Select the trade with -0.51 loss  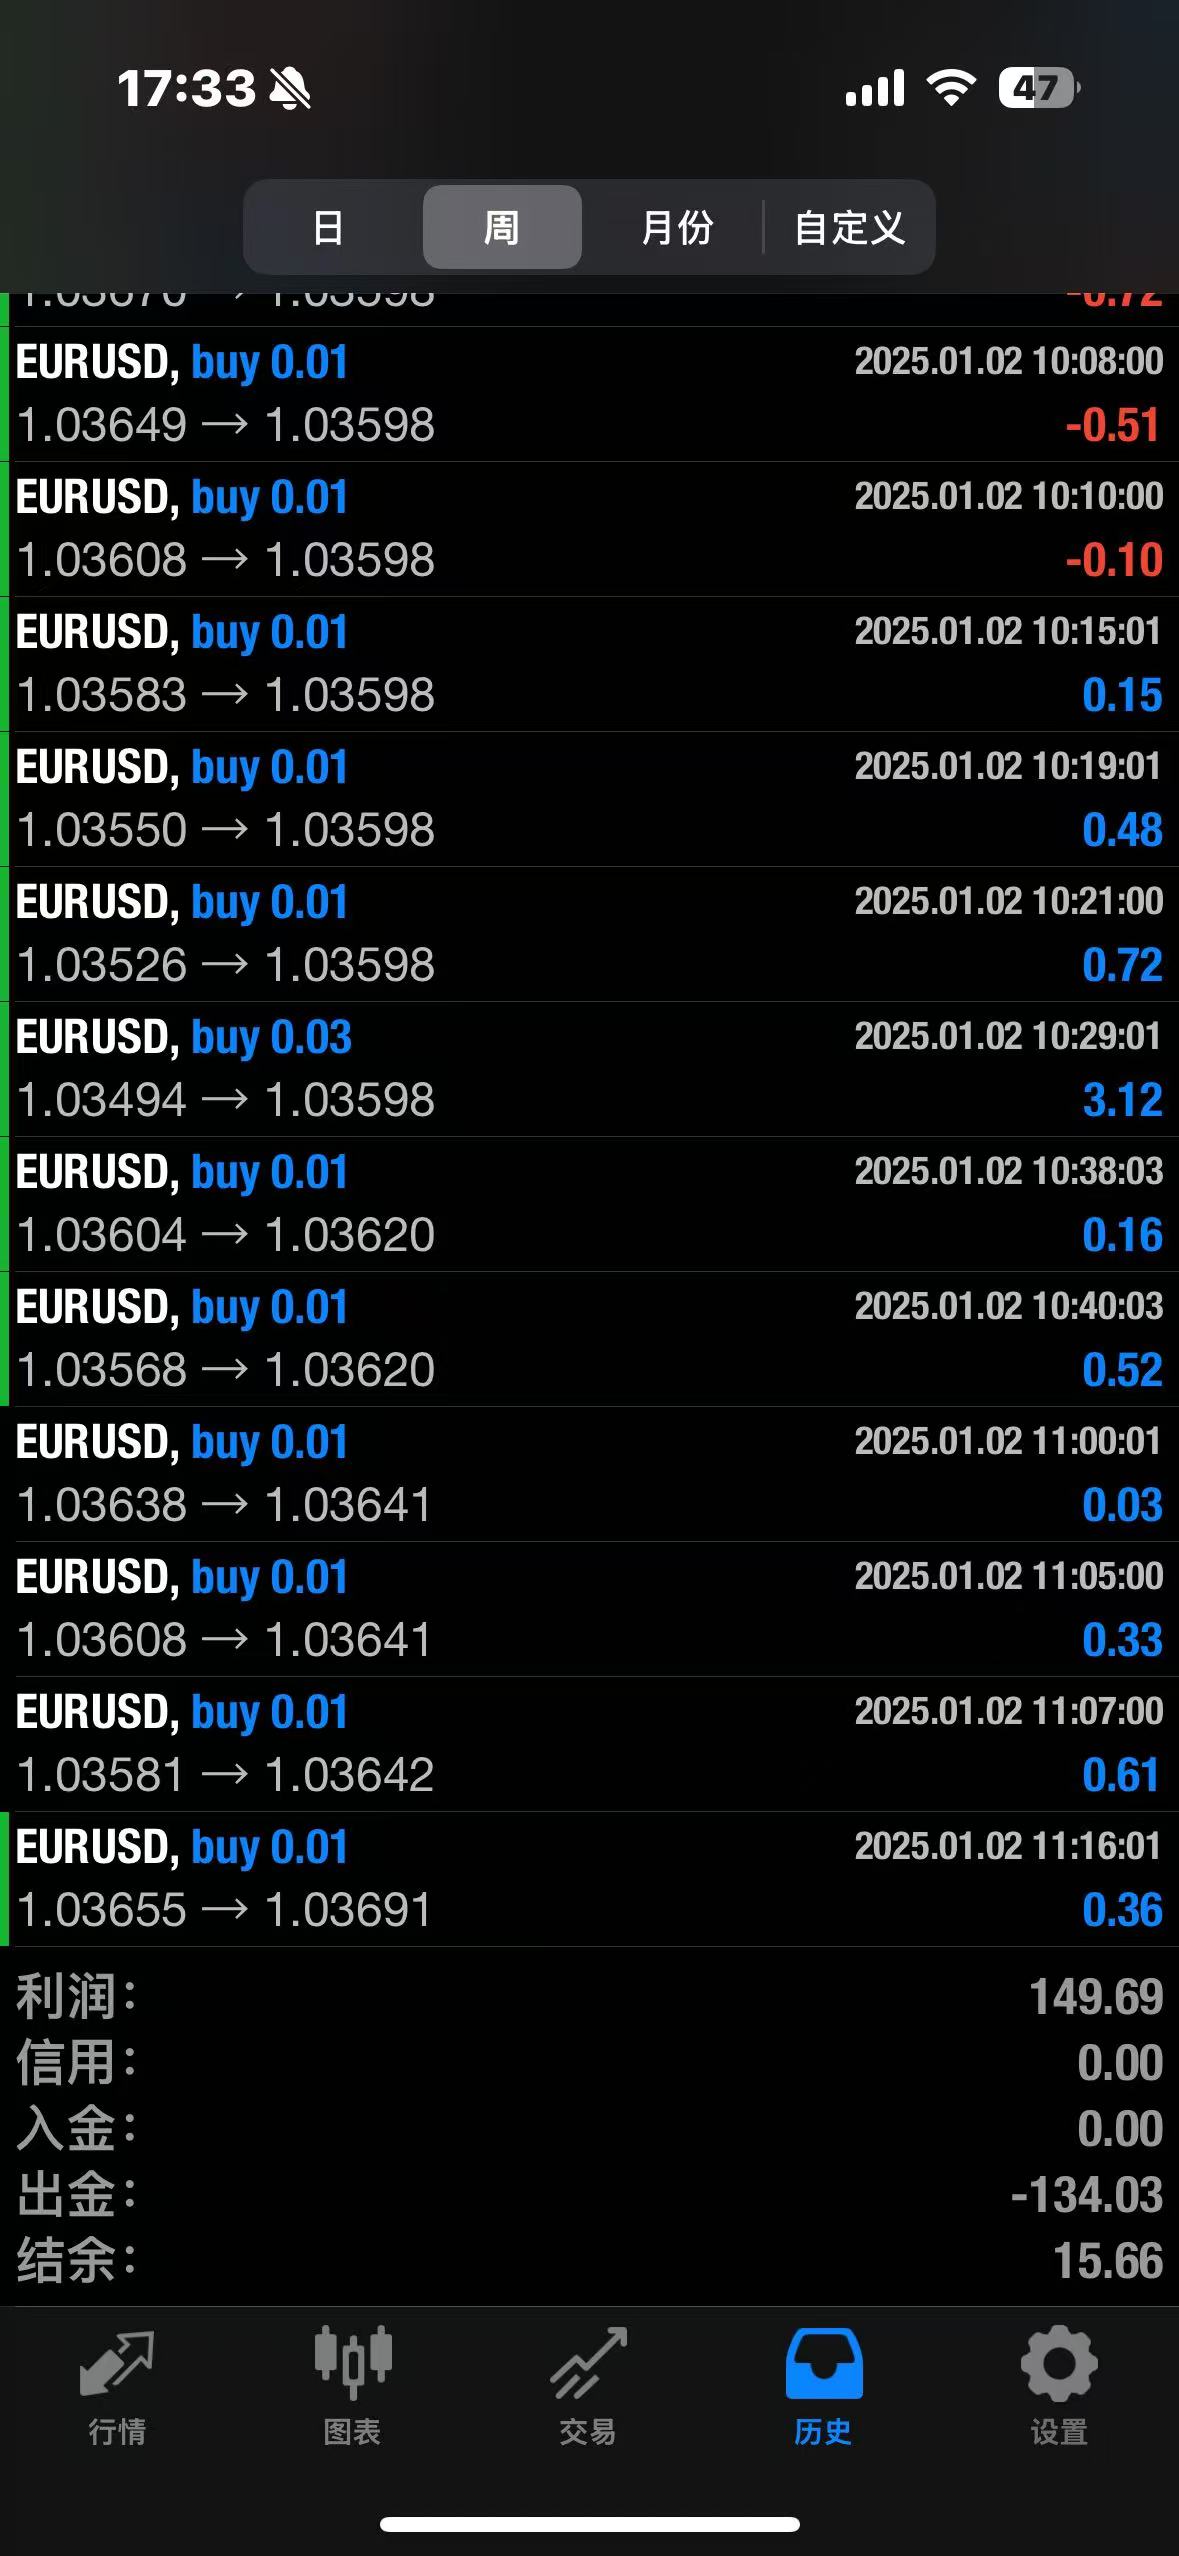pyautogui.click(x=589, y=394)
